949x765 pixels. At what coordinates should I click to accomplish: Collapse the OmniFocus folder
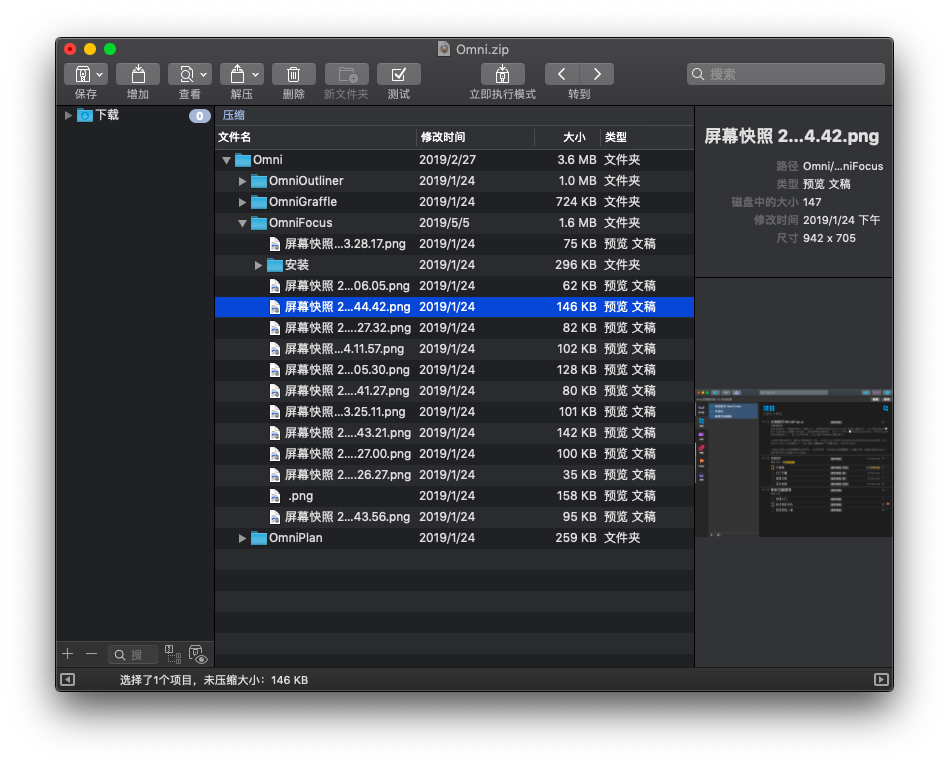click(243, 223)
